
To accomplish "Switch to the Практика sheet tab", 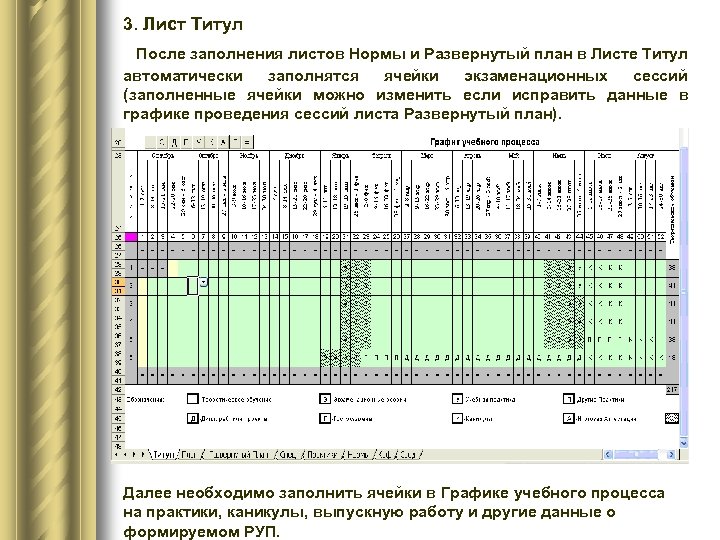I will [x=322, y=455].
